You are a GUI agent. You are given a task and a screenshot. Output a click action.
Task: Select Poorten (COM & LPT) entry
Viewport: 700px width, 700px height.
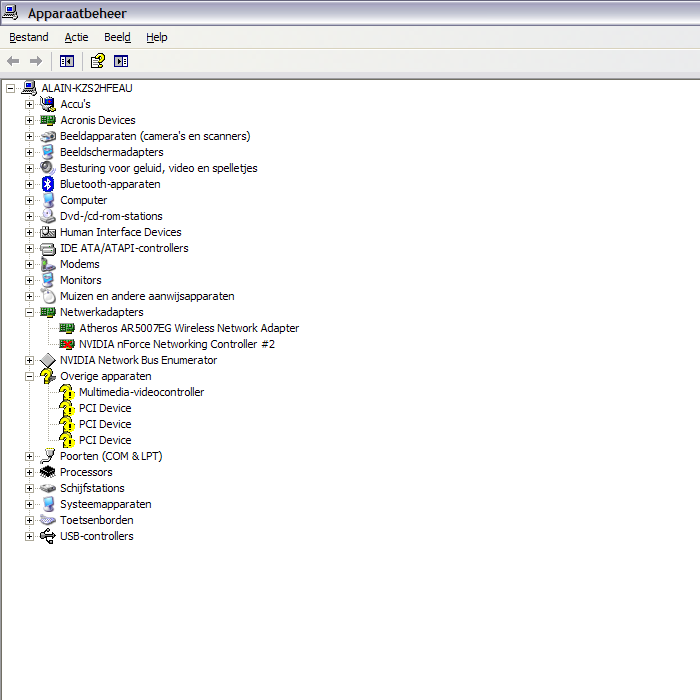pyautogui.click(x=110, y=456)
